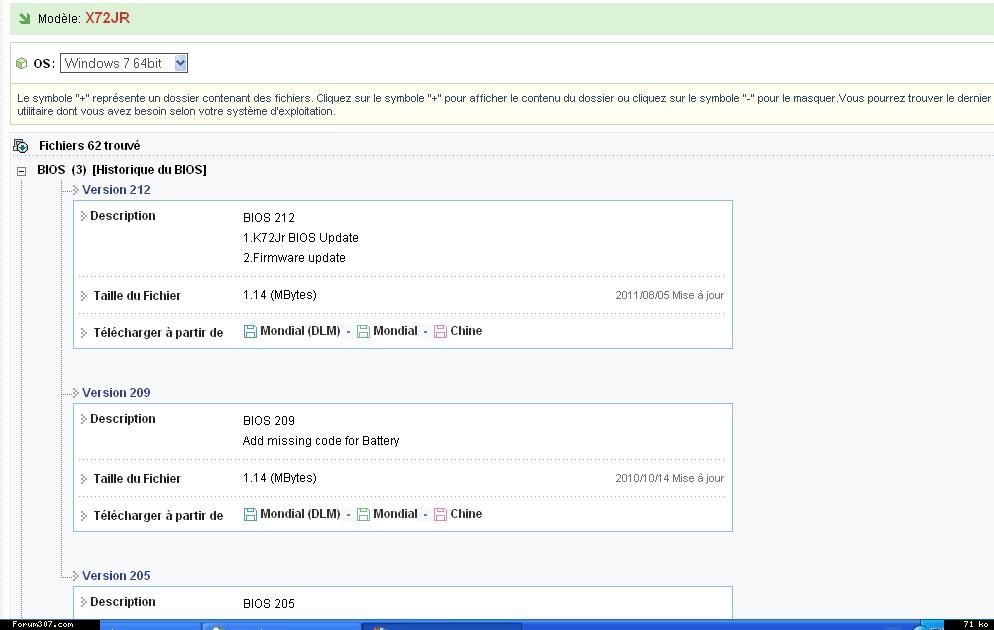The height and width of the screenshot is (630, 994).
Task: Click the Description label under Version 205
Action: 122,601
